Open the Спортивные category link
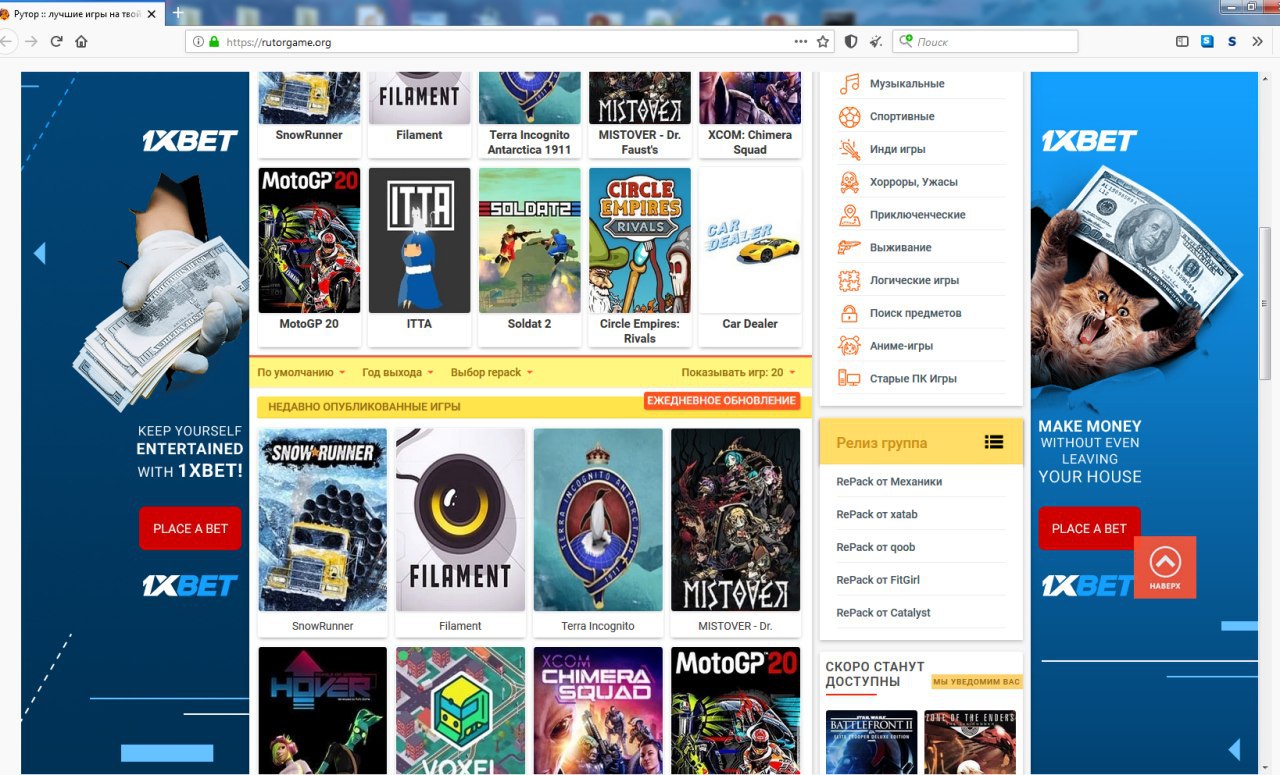The image size is (1280, 775). [902, 117]
